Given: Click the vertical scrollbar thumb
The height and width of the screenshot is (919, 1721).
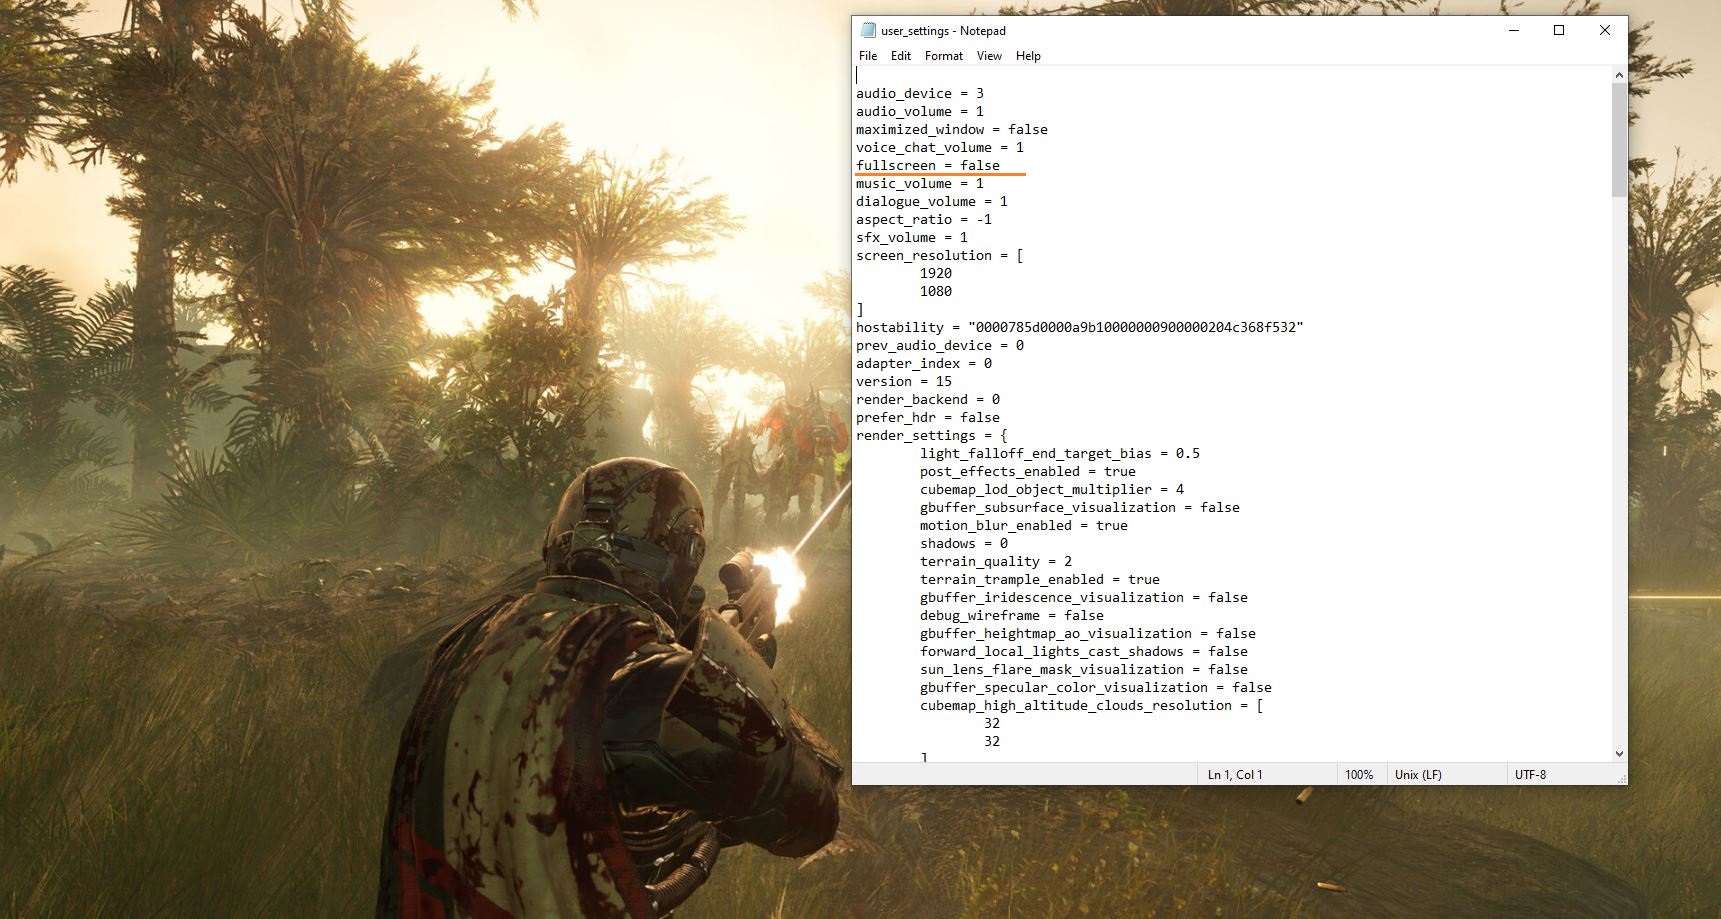Looking at the screenshot, I should coord(1619,140).
